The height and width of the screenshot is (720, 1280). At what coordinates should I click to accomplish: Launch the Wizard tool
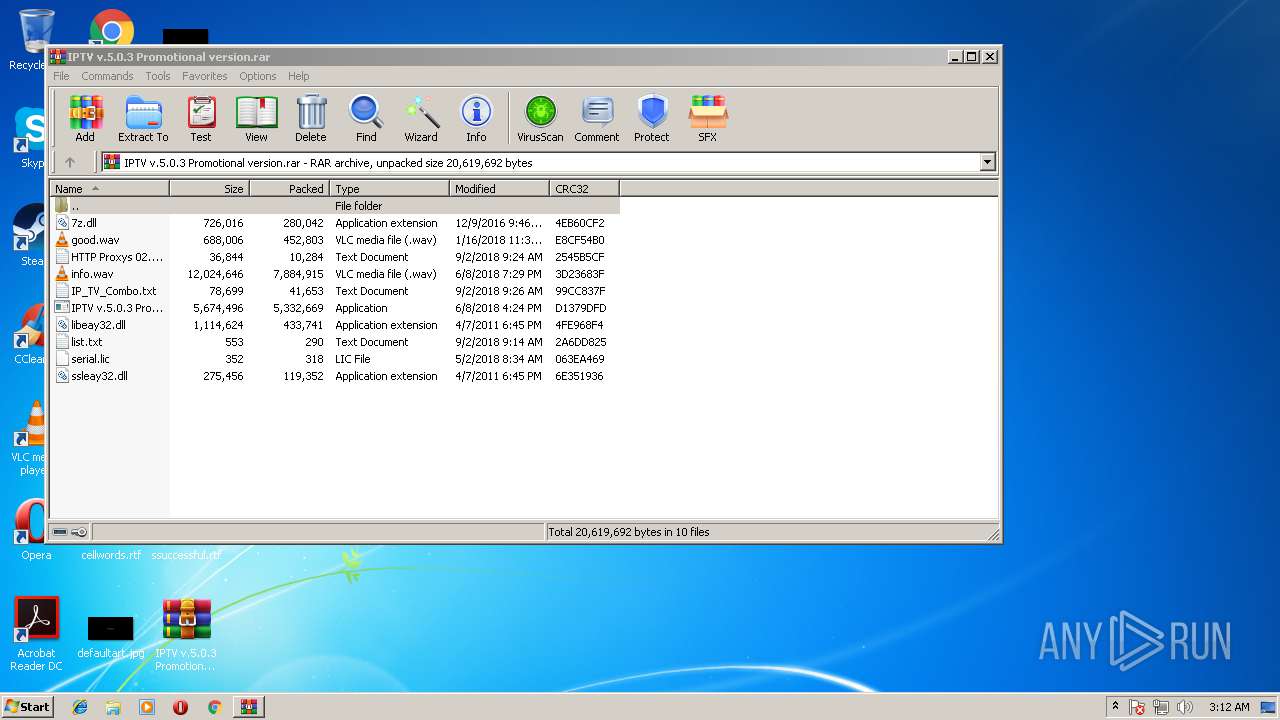coord(421,119)
